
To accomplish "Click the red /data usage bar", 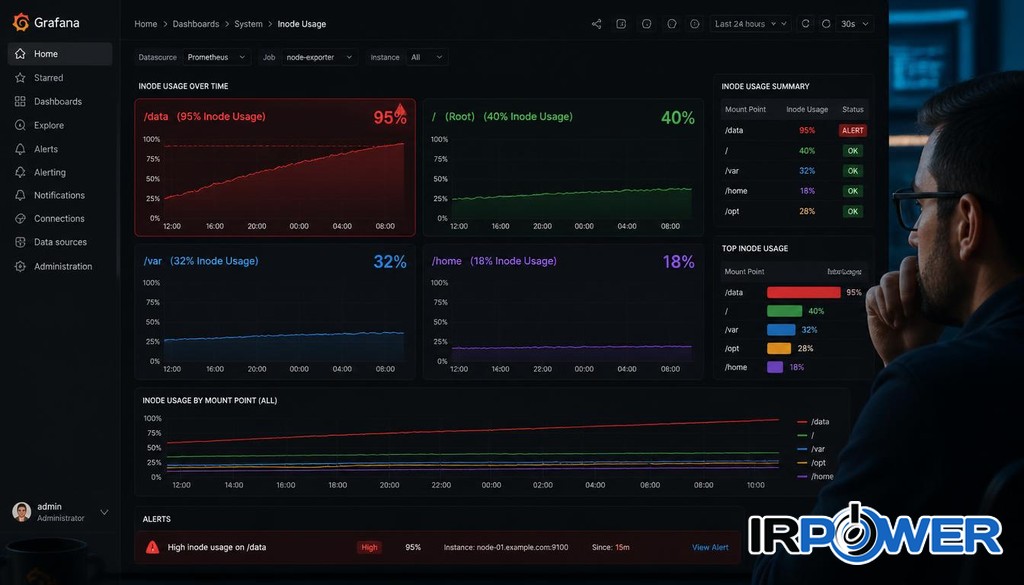I will pos(803,292).
